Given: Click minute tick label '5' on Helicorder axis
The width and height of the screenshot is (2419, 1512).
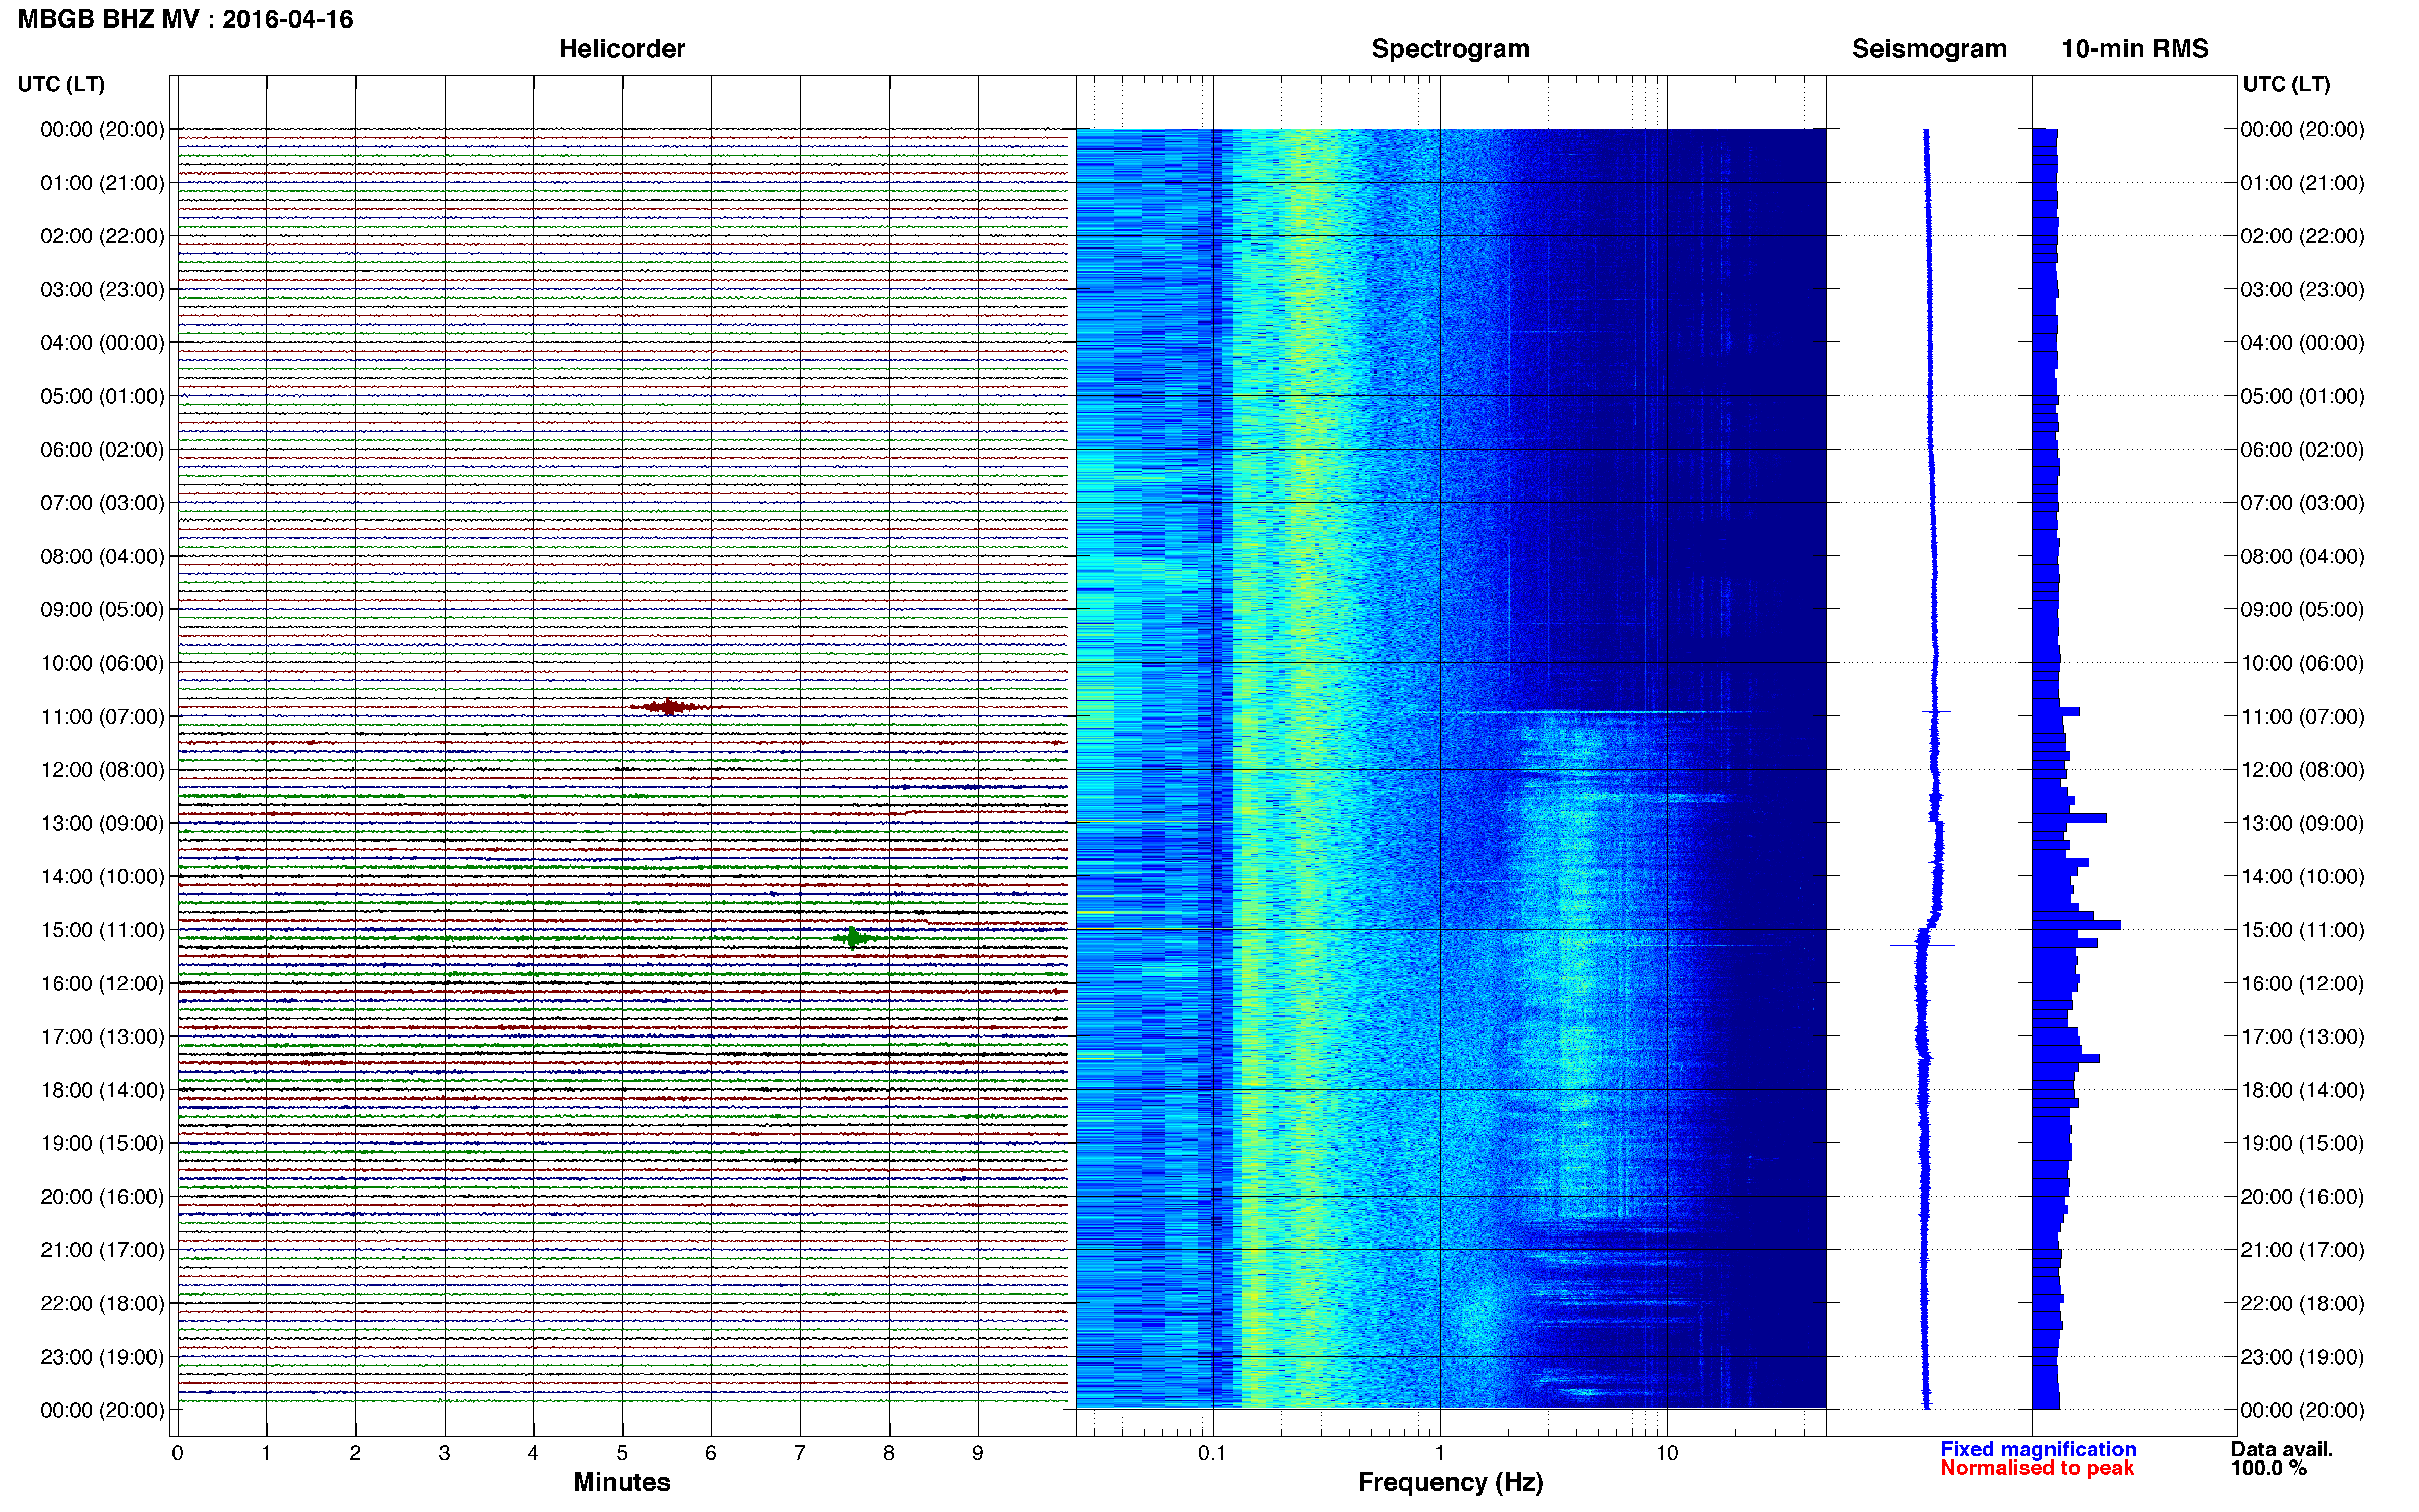Looking at the screenshot, I should tap(622, 1453).
